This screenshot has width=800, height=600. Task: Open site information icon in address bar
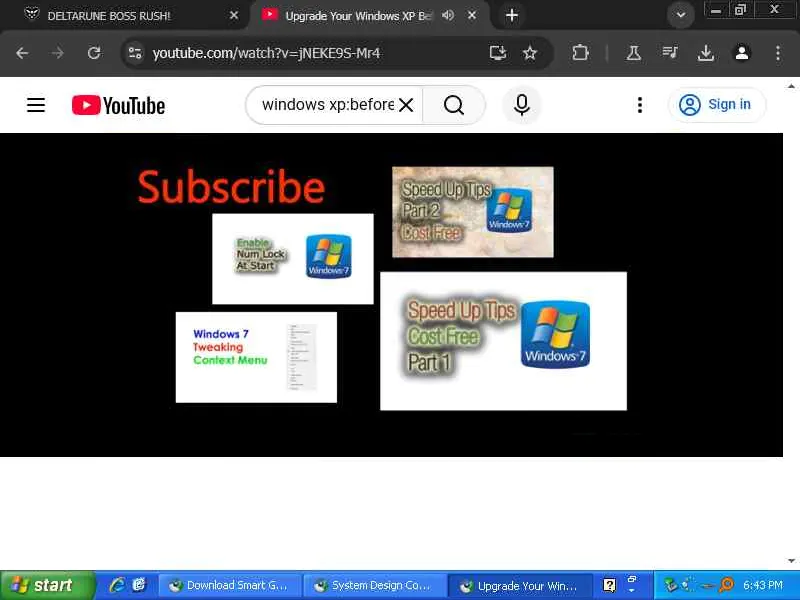coord(135,53)
